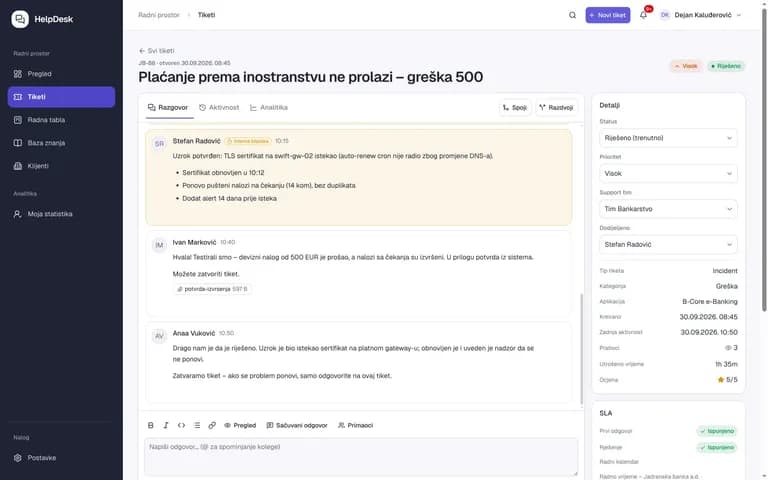
Task: Open attachment potvrda-izvrsenja
Action: tap(213, 289)
